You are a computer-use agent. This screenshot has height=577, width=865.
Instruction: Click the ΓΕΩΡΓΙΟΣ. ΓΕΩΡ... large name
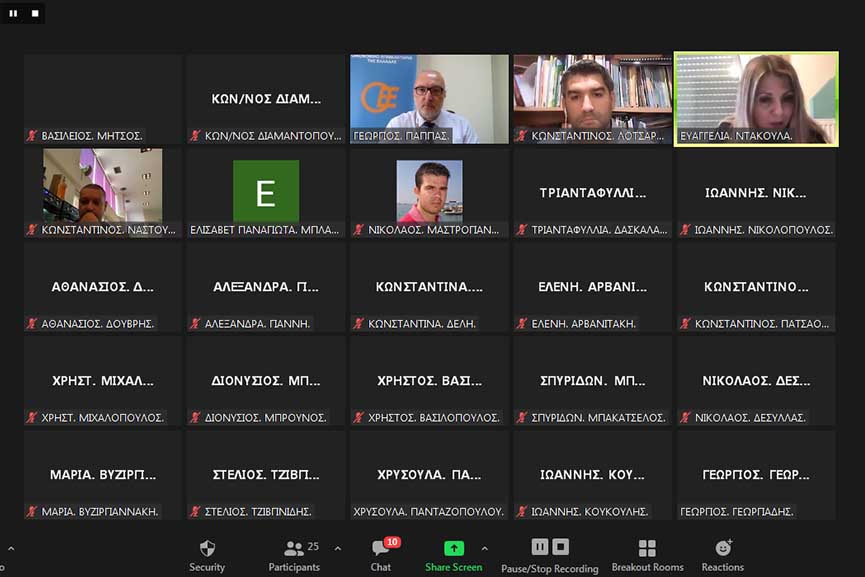[756, 475]
